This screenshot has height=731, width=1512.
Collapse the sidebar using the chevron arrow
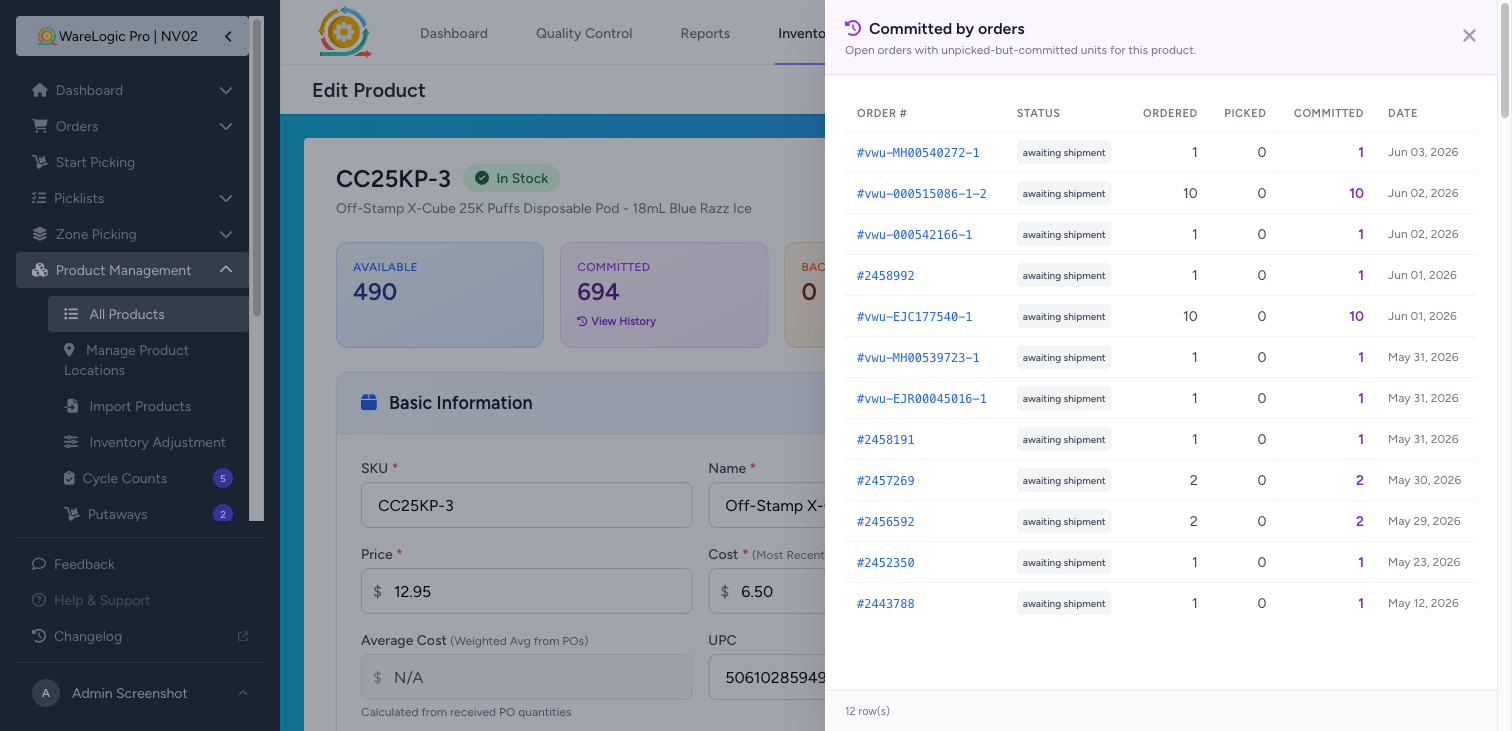pos(228,36)
